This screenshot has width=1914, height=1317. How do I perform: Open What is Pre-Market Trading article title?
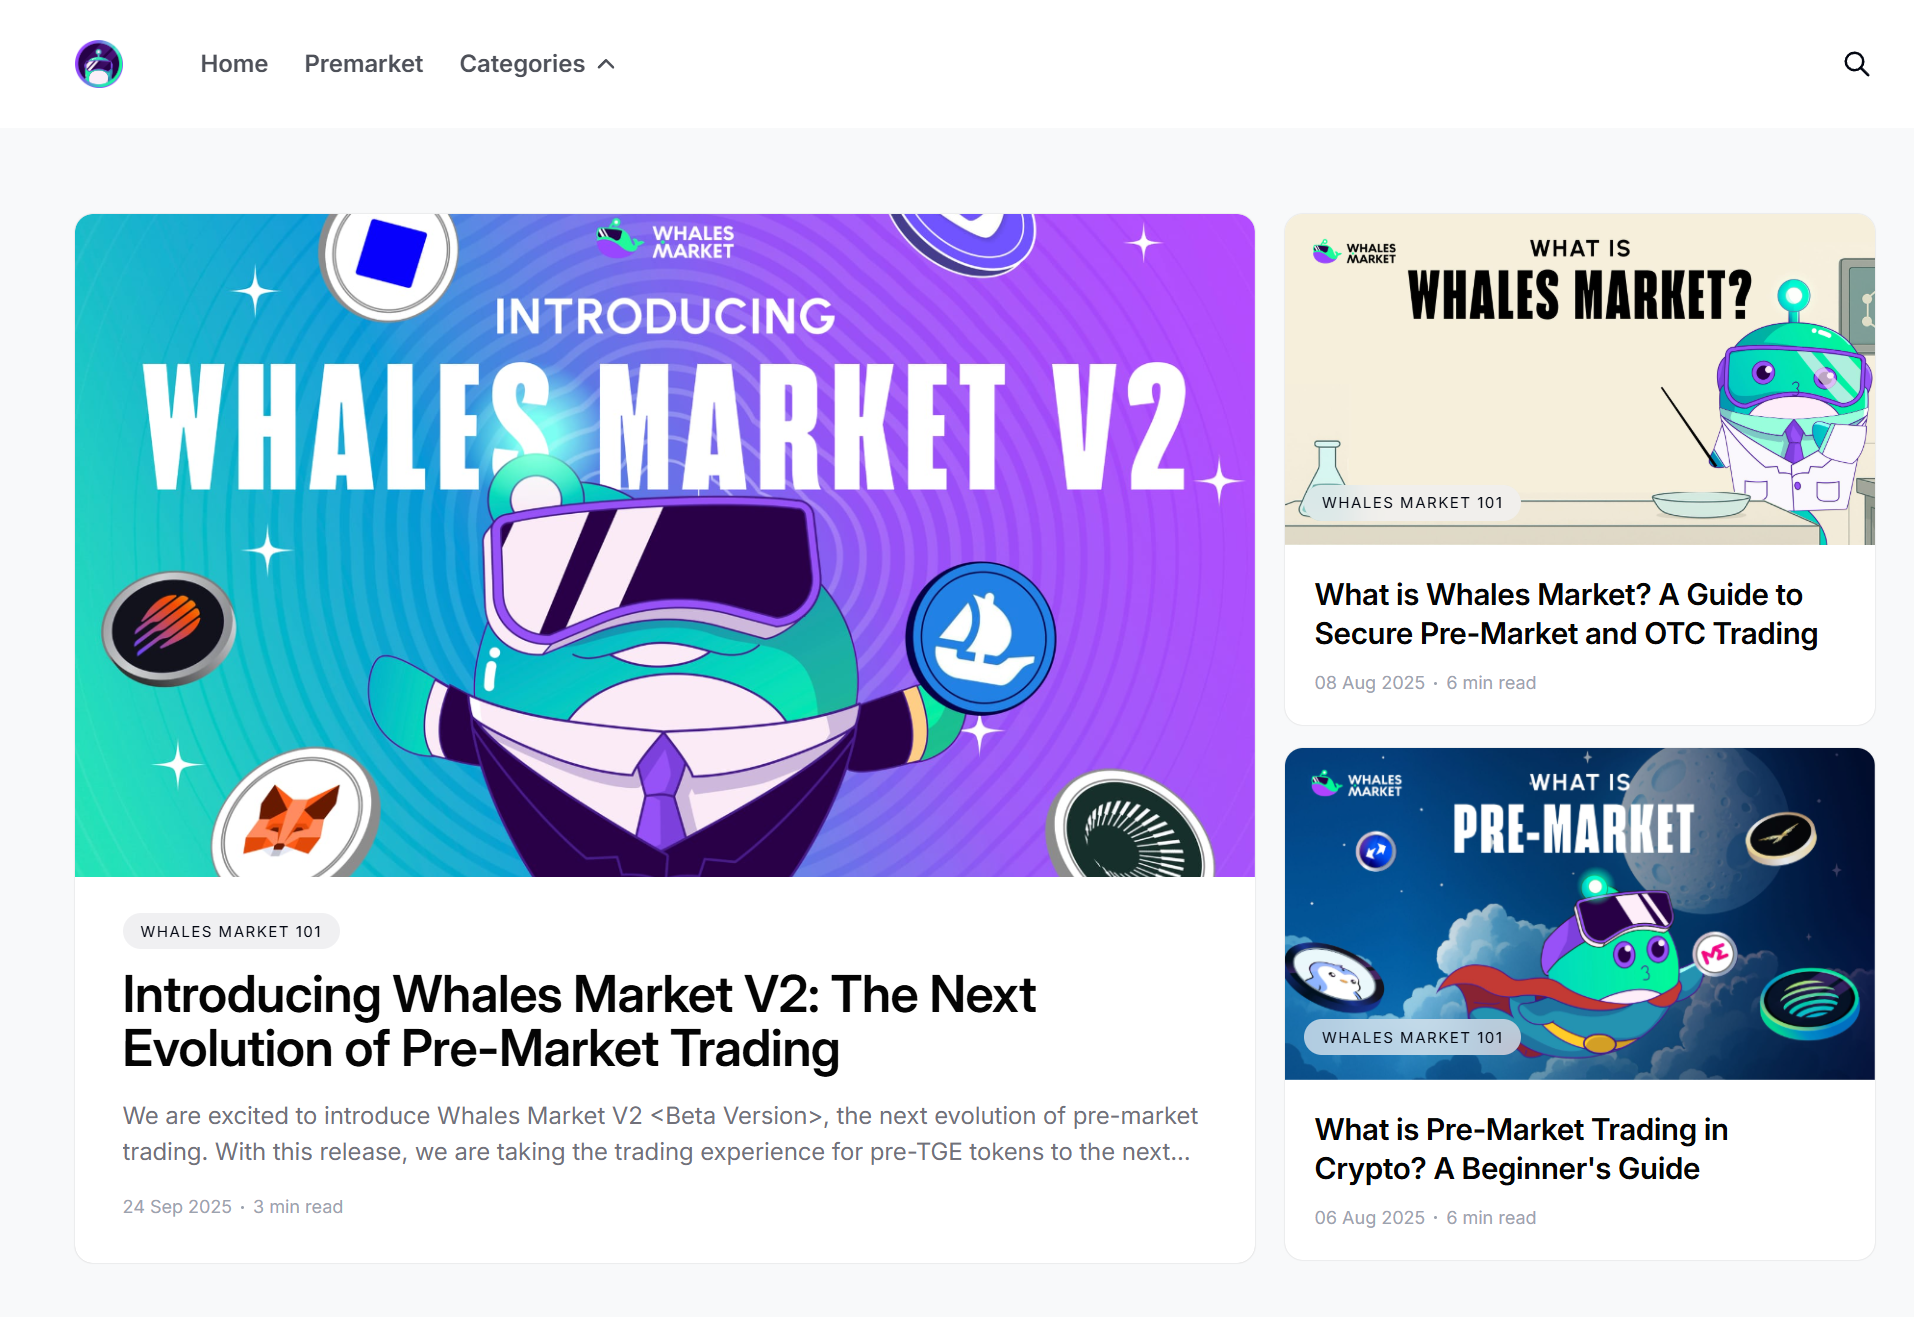point(1521,1149)
